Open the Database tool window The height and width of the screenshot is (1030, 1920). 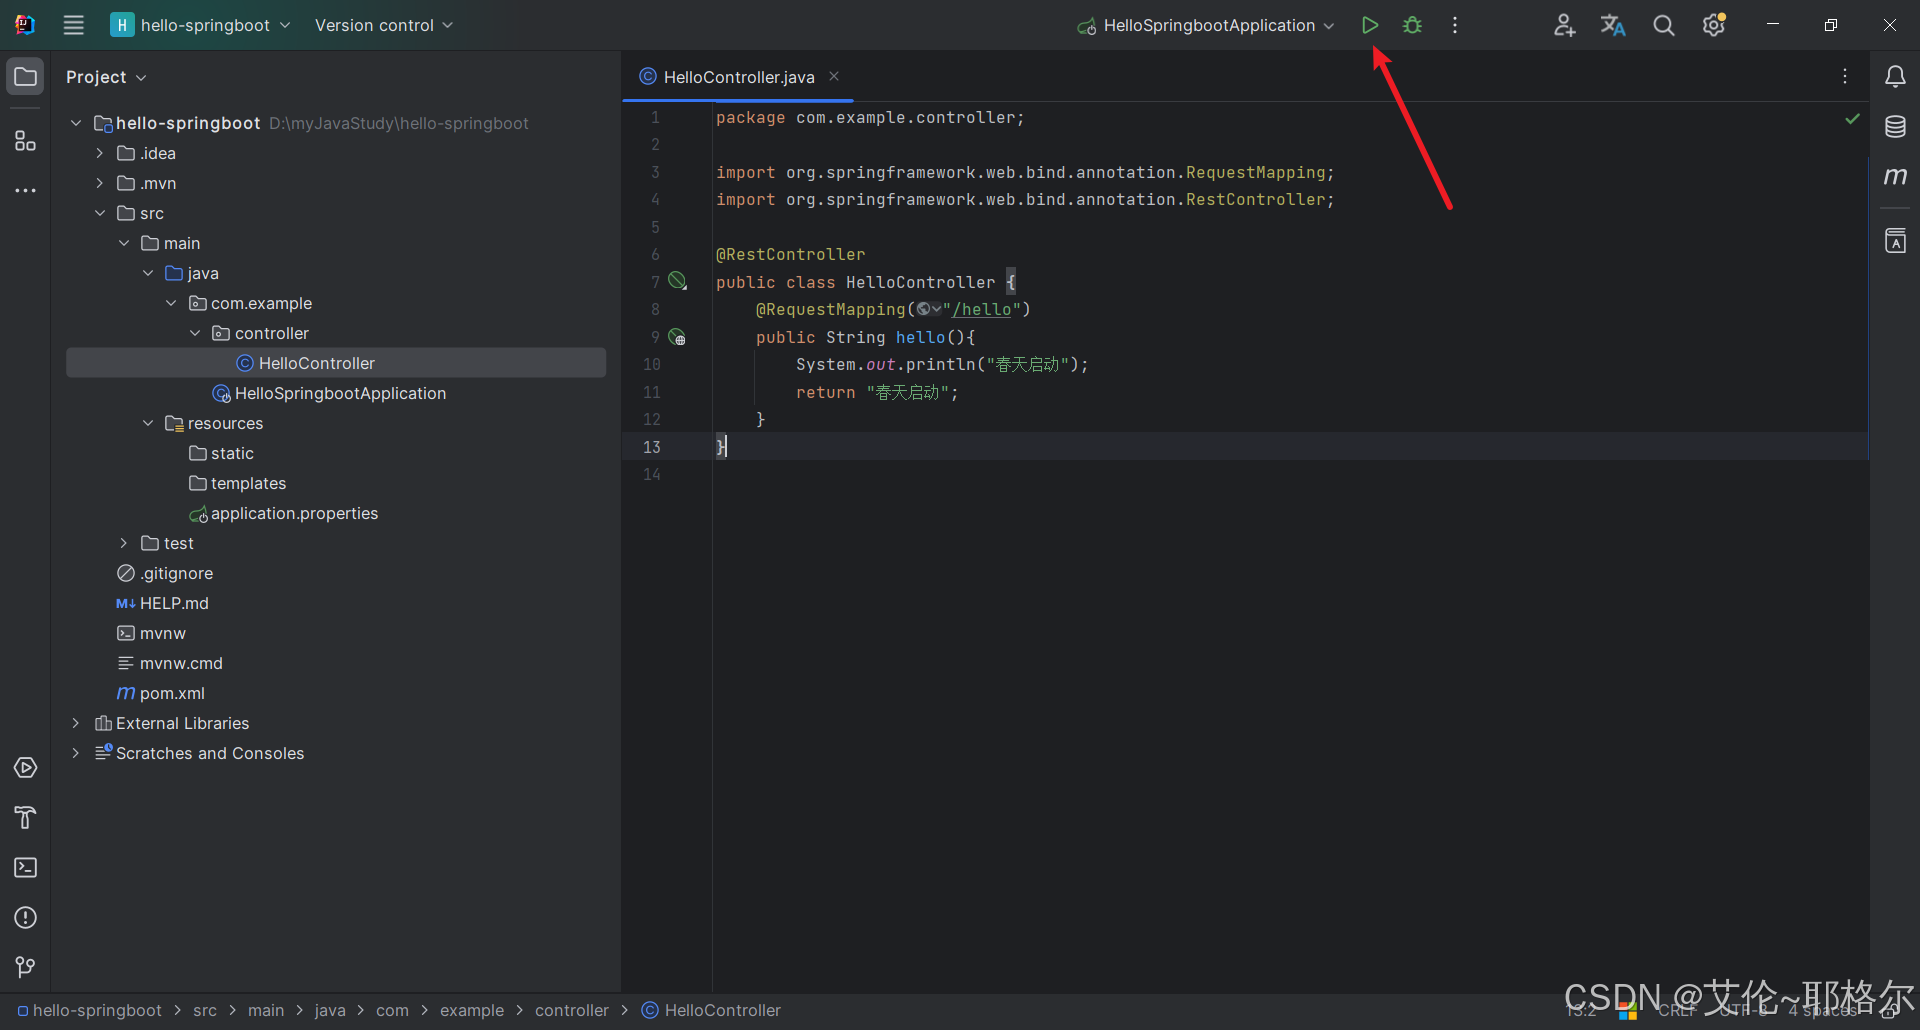(1895, 127)
